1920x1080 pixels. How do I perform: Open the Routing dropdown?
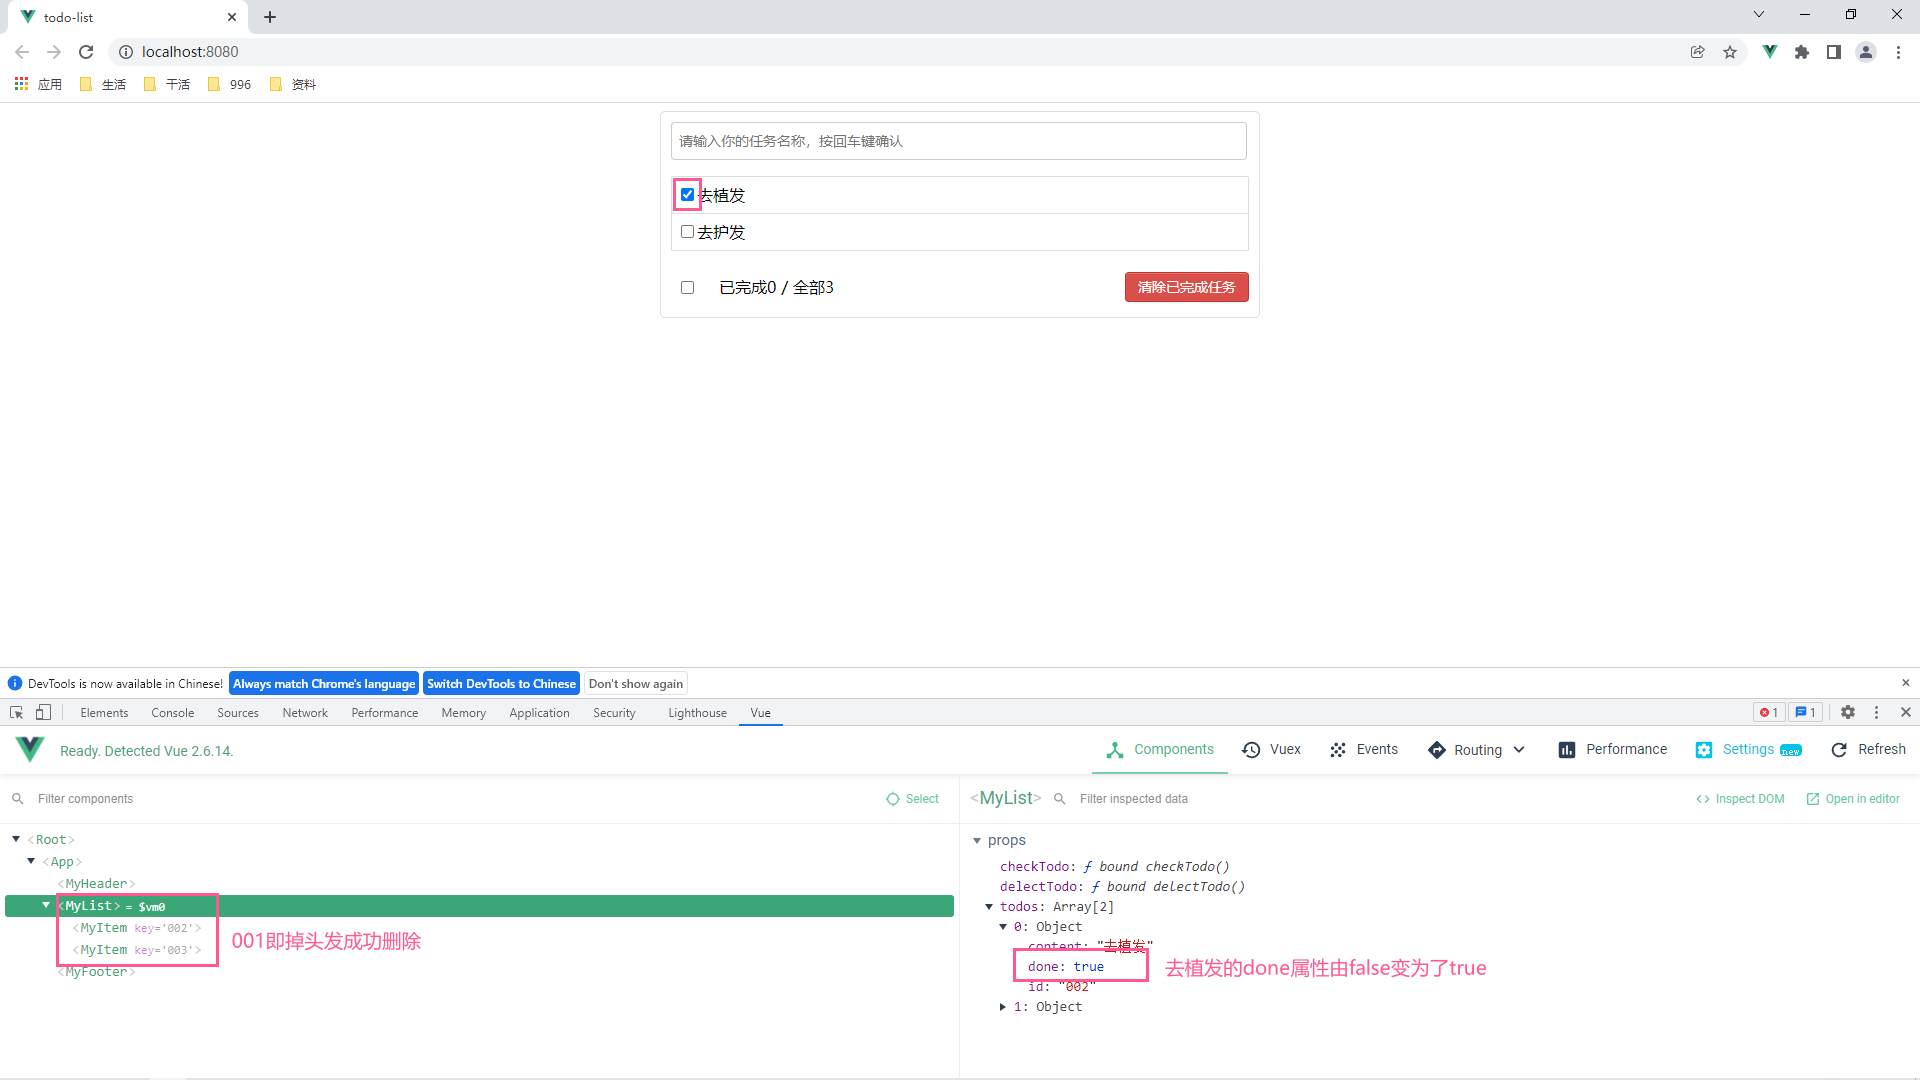1477,749
